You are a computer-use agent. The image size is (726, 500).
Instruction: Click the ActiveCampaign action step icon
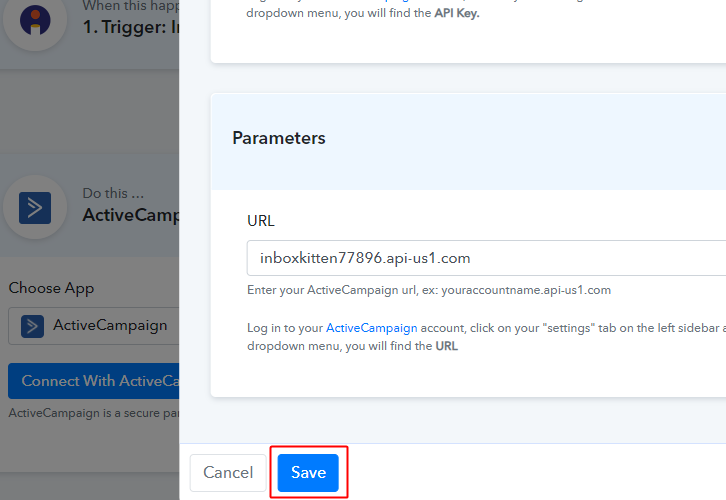coord(35,206)
